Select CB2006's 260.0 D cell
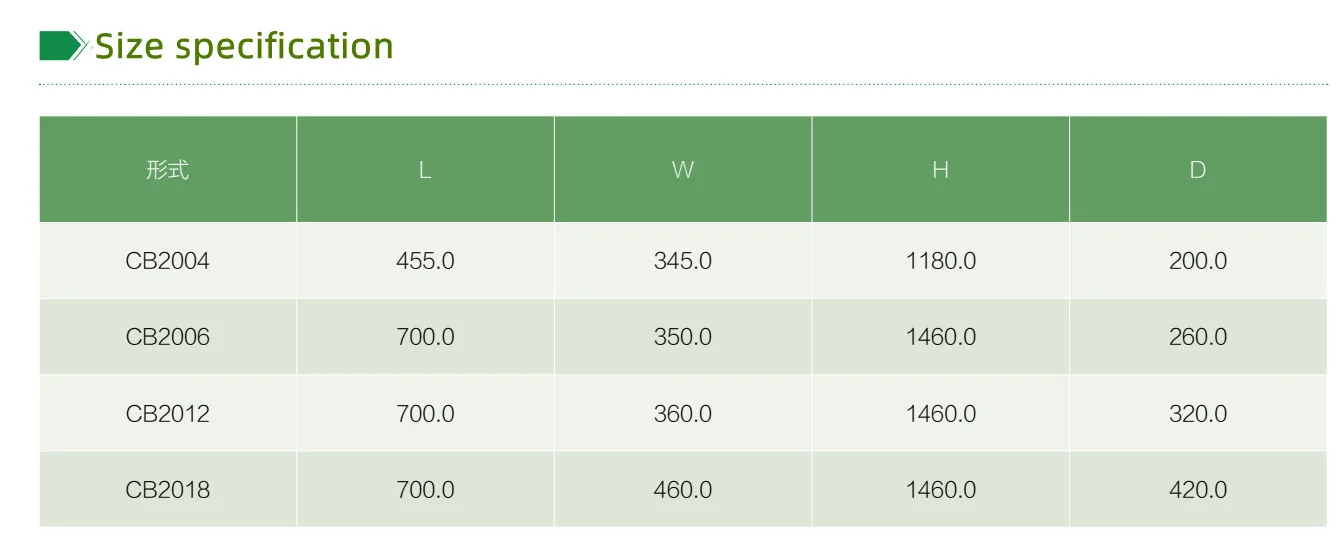 1198,337
